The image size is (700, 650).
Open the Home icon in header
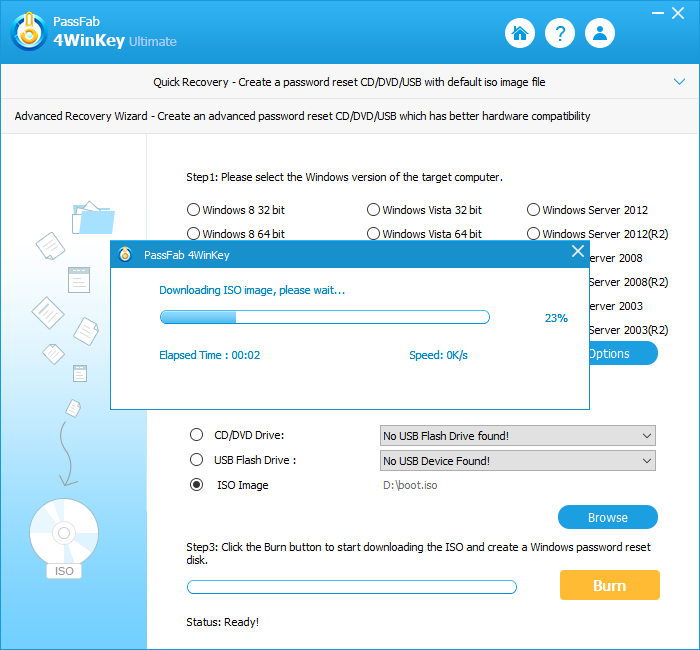(520, 33)
